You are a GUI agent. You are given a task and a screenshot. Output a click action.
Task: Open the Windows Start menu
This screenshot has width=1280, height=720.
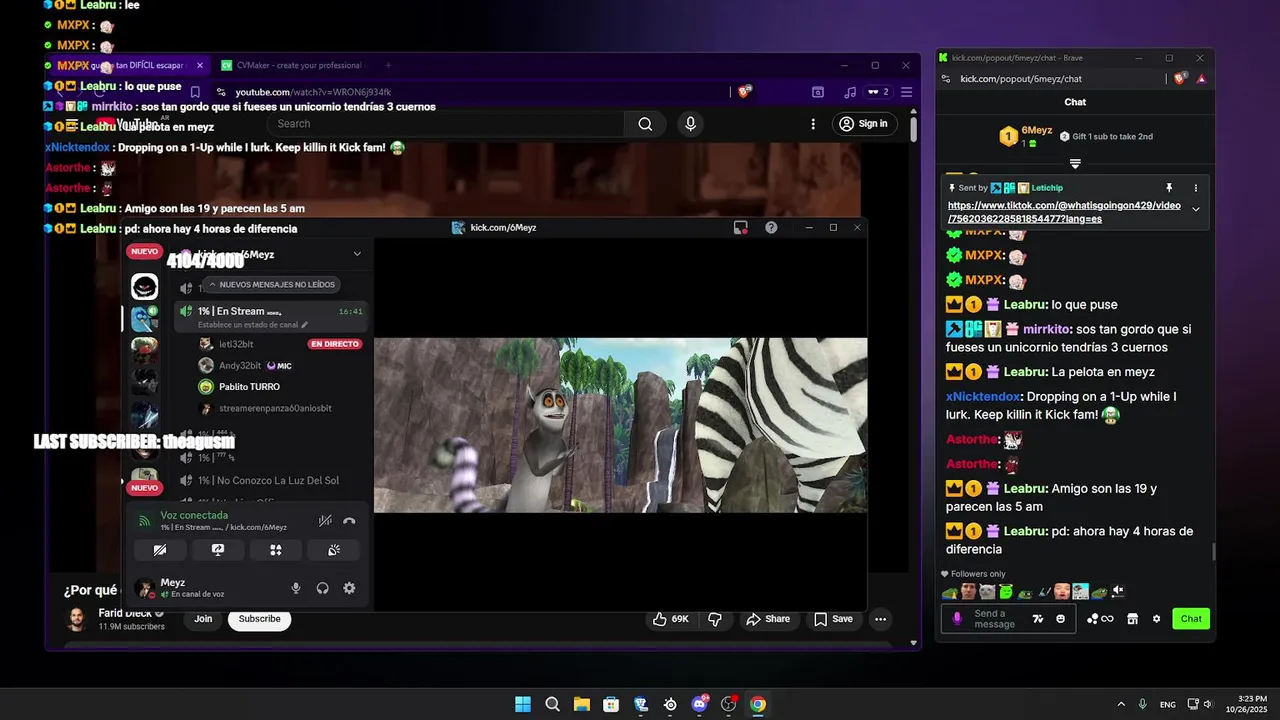[523, 704]
